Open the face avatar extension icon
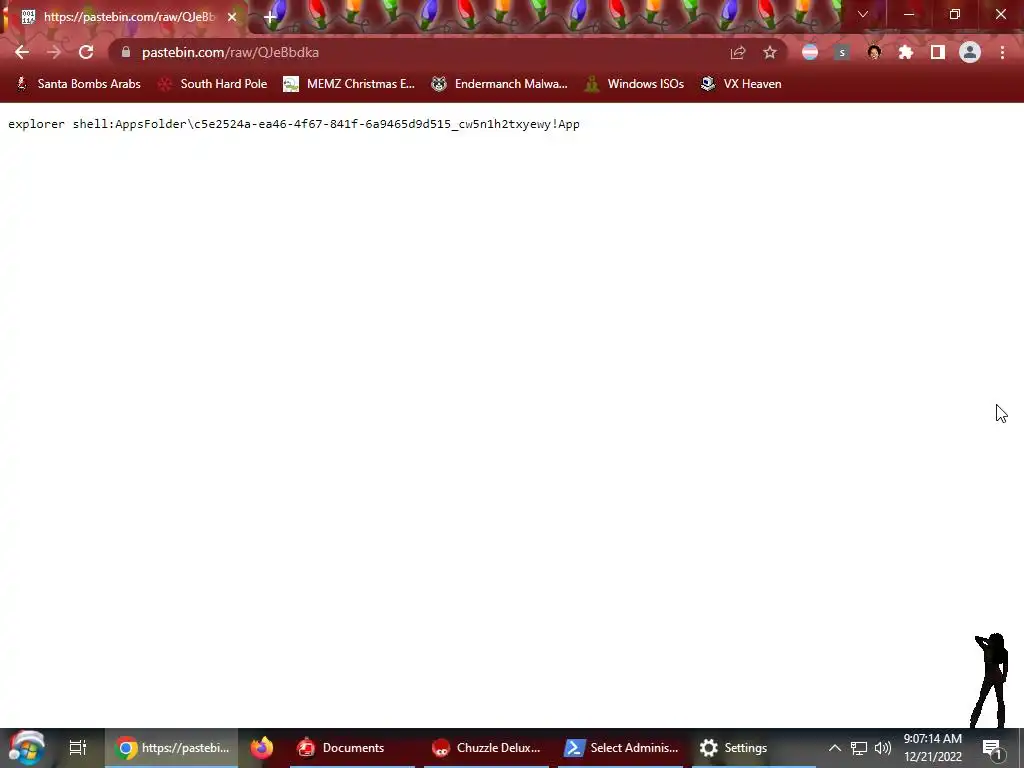This screenshot has width=1024, height=768. [874, 52]
